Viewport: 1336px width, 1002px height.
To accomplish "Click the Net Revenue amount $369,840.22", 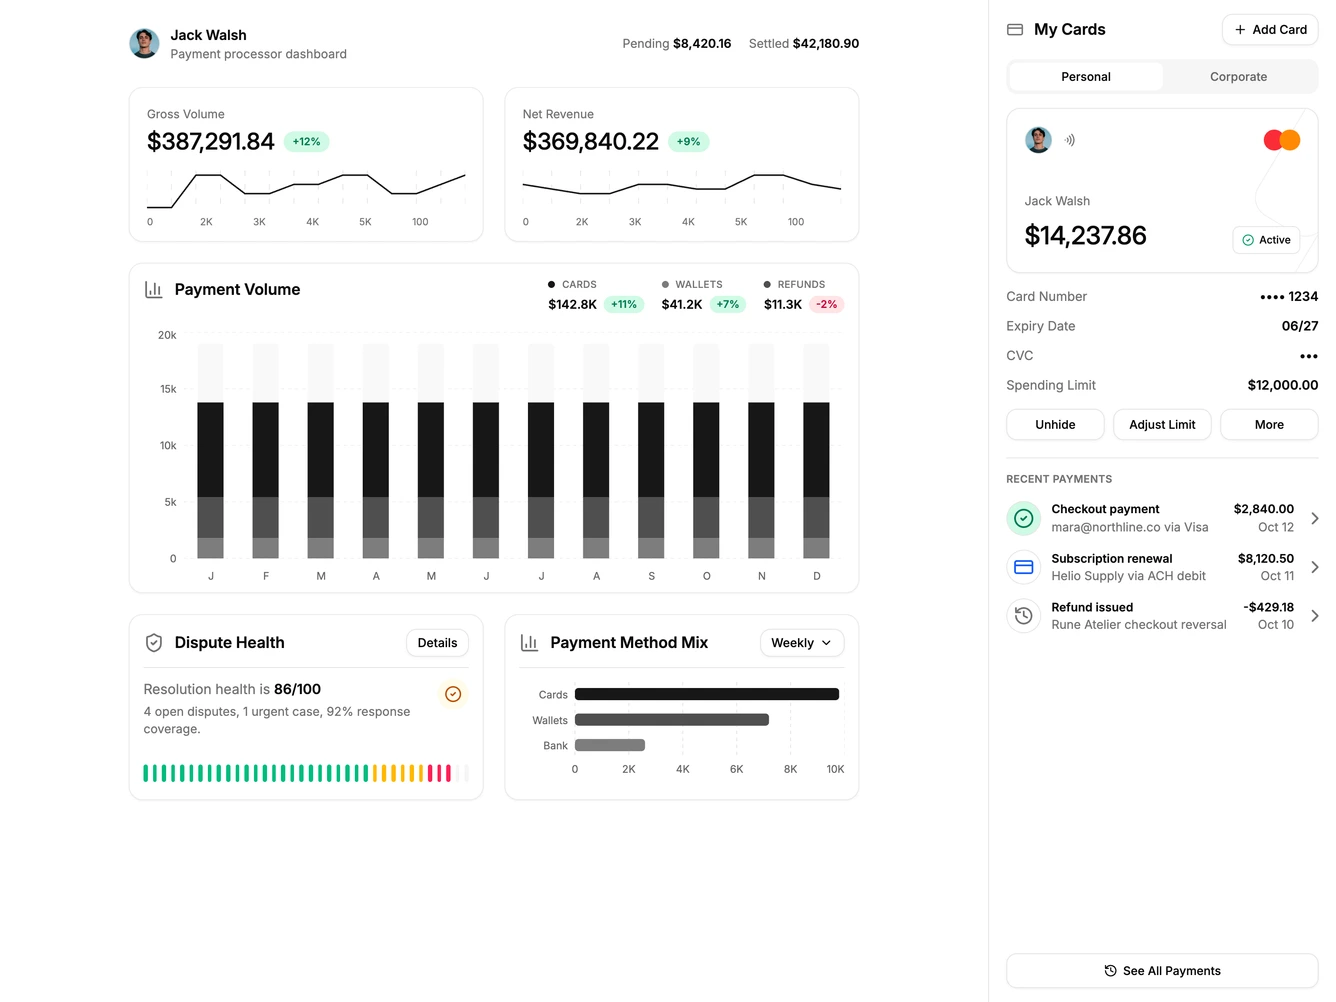I will [591, 142].
